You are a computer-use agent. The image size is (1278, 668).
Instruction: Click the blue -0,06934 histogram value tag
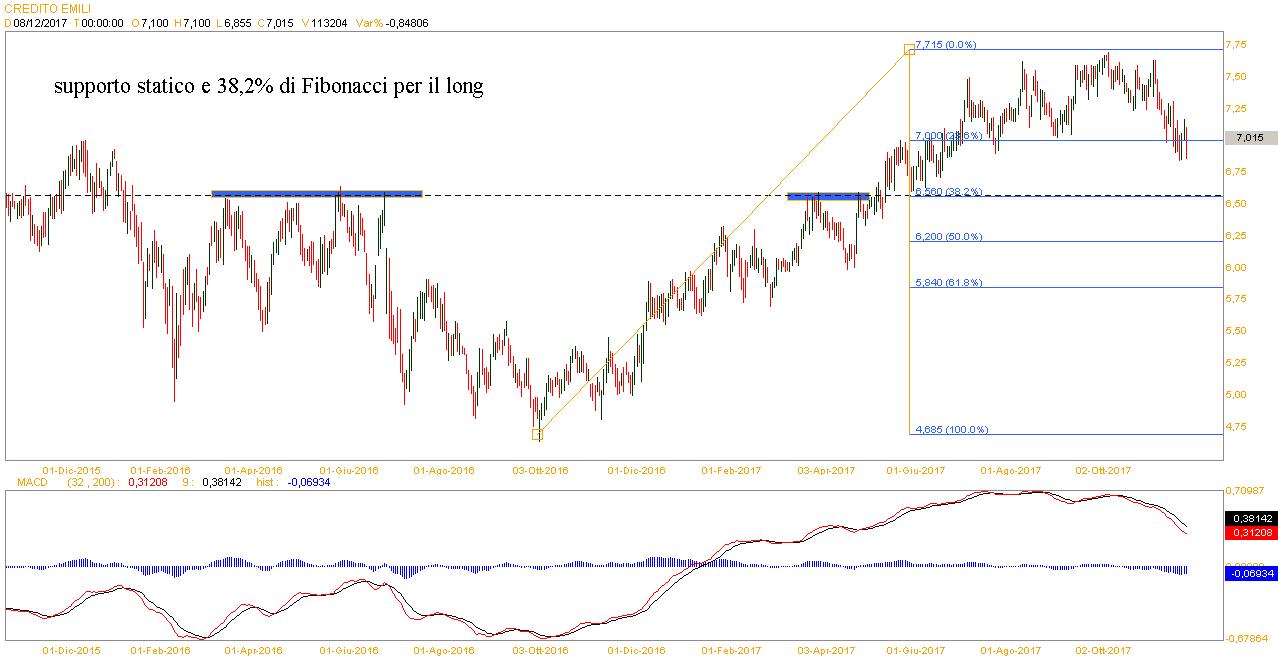pos(1250,573)
